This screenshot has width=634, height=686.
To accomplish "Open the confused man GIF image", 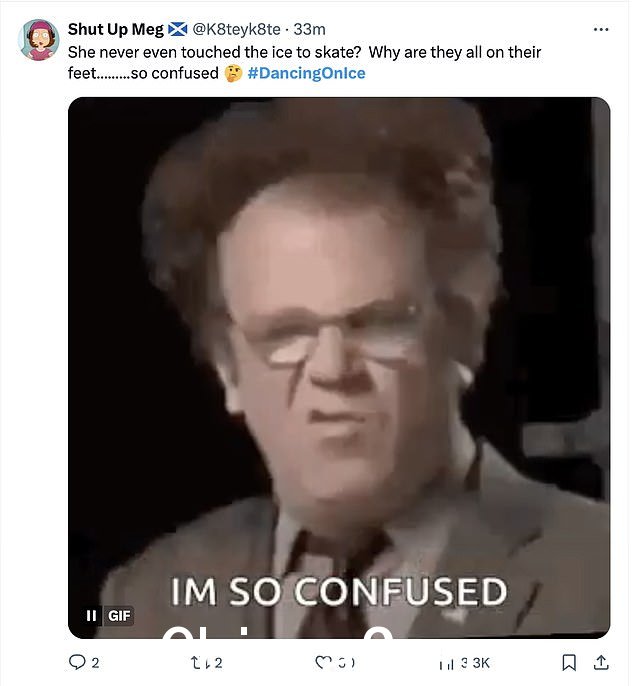I will (x=339, y=368).
